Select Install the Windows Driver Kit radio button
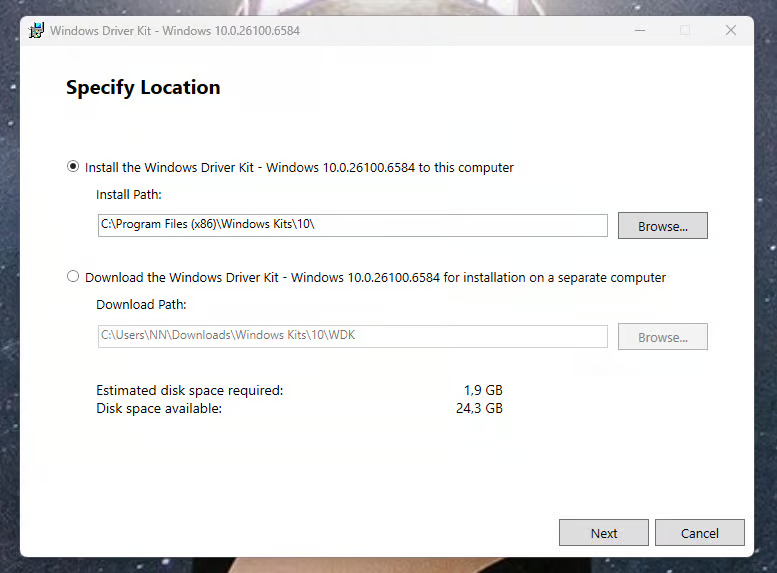 tap(73, 167)
